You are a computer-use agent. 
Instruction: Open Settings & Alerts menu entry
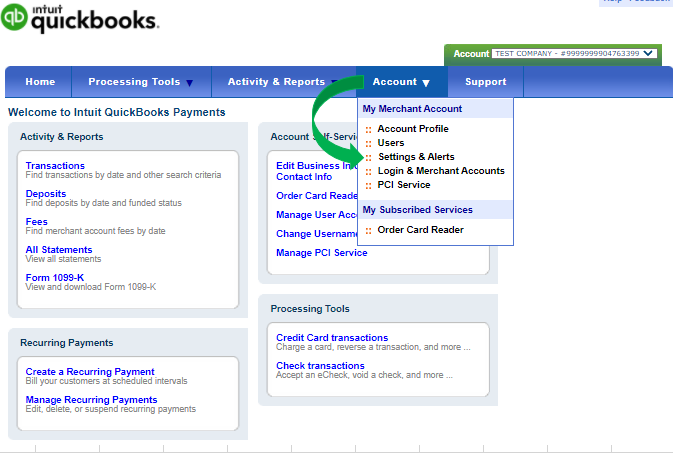(416, 157)
